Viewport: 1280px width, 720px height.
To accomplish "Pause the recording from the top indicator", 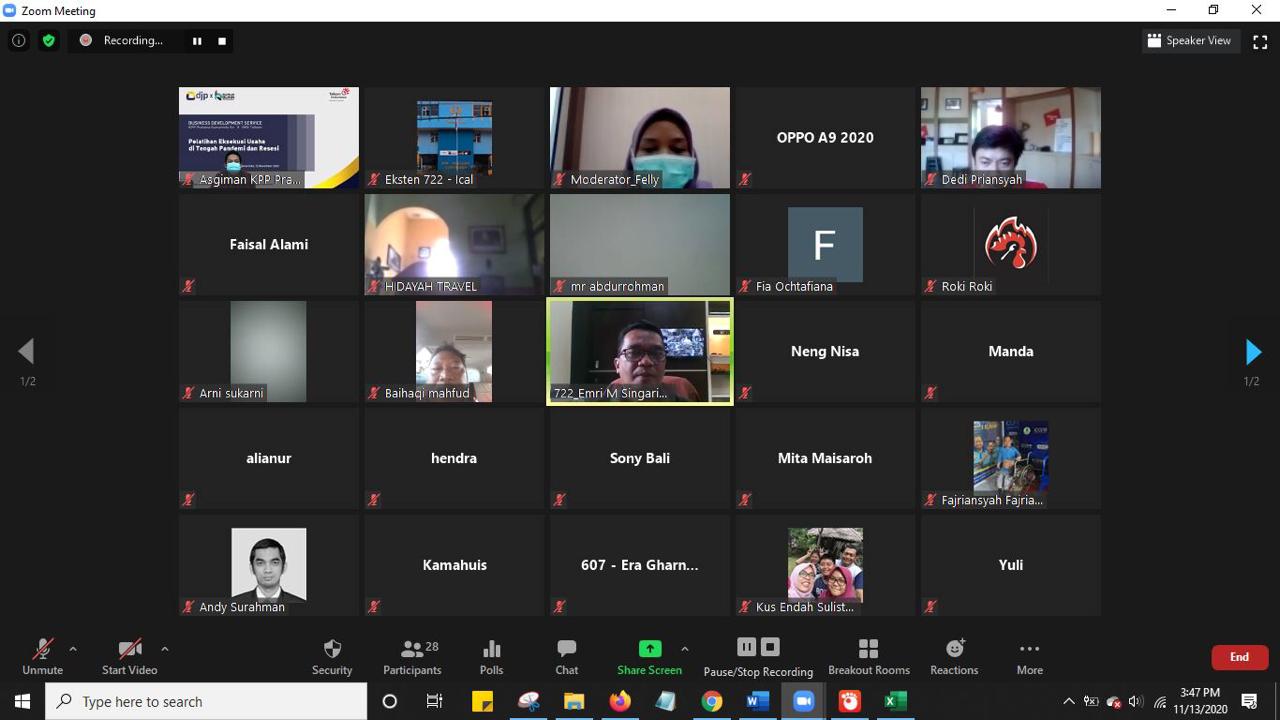I will [197, 41].
